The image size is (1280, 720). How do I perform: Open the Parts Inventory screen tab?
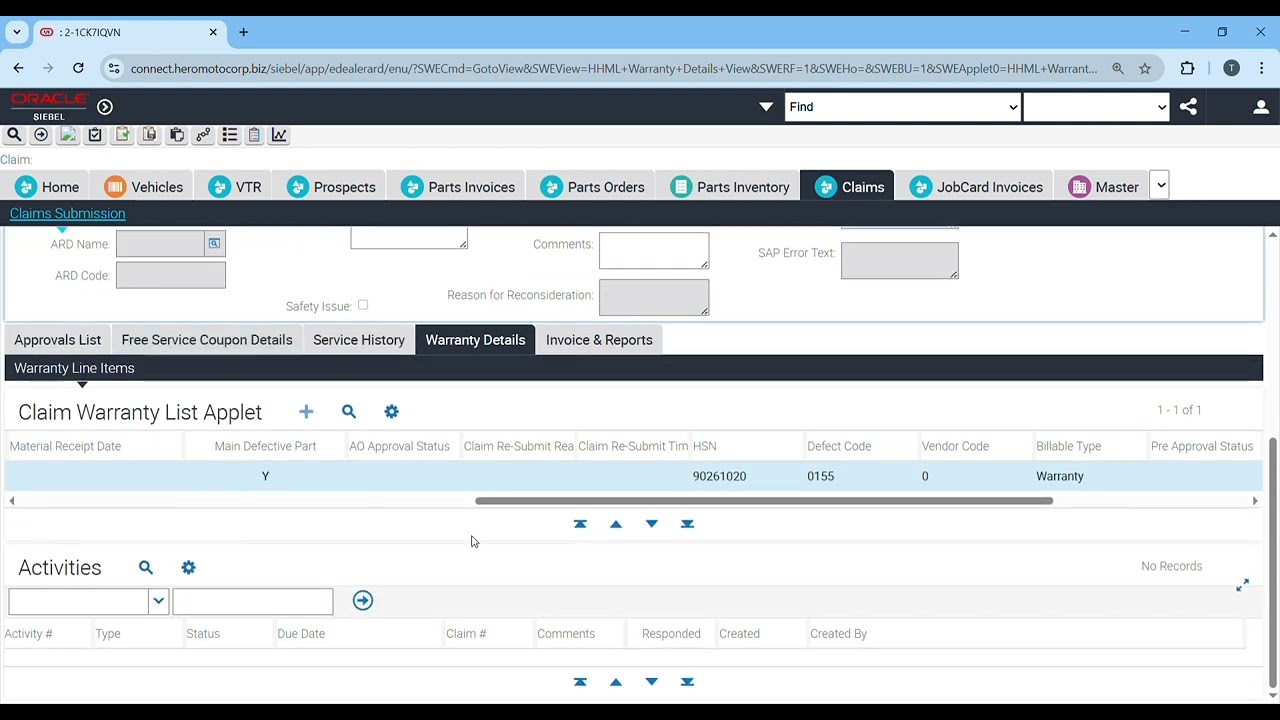coord(731,187)
